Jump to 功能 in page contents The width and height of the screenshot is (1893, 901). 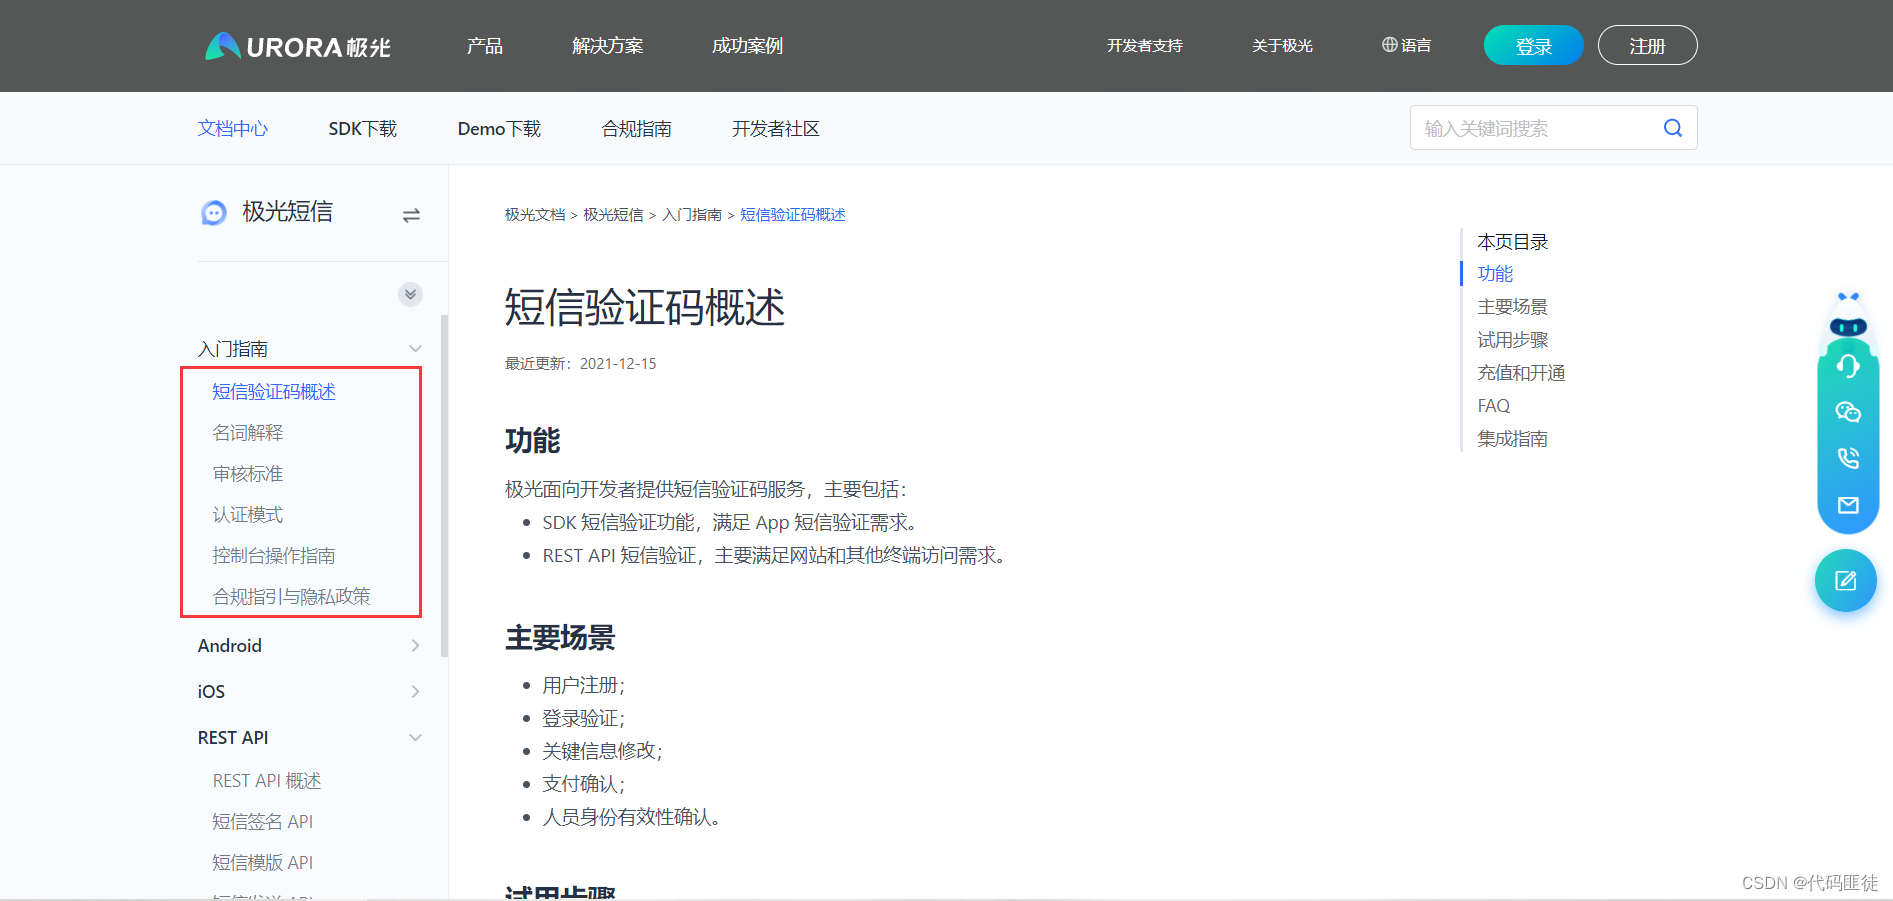click(x=1495, y=274)
